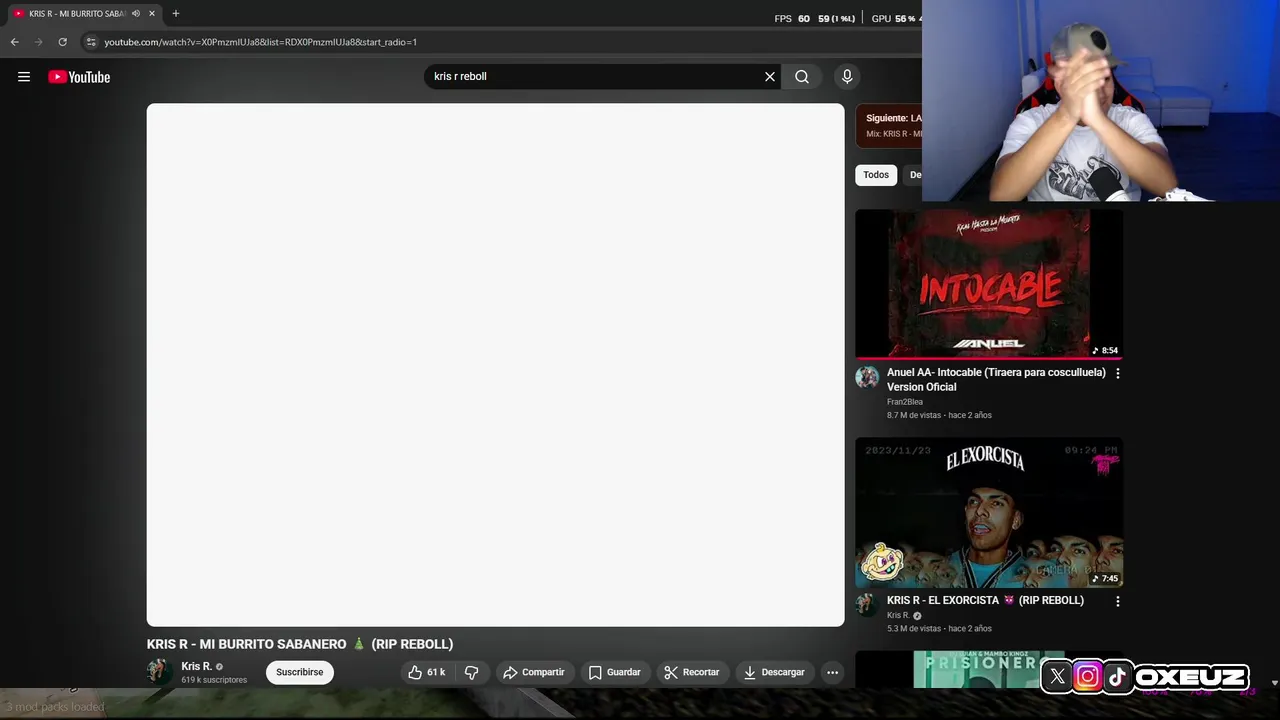Click the video title MI BURRITO SABANERO
The width and height of the screenshot is (1280, 720).
[x=300, y=644]
